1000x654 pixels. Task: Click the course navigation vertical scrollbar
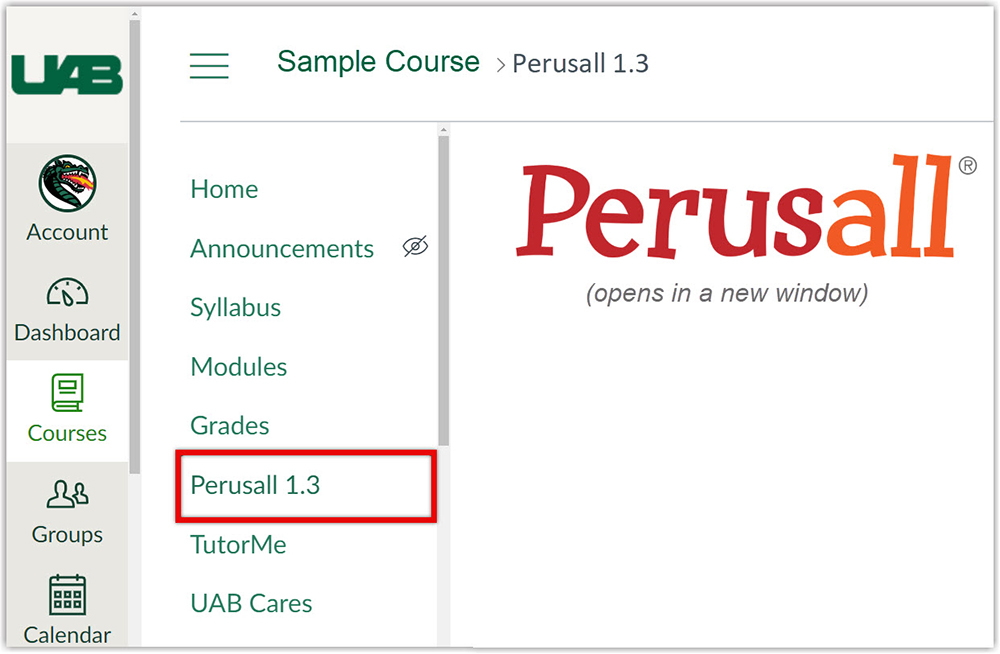click(x=443, y=290)
